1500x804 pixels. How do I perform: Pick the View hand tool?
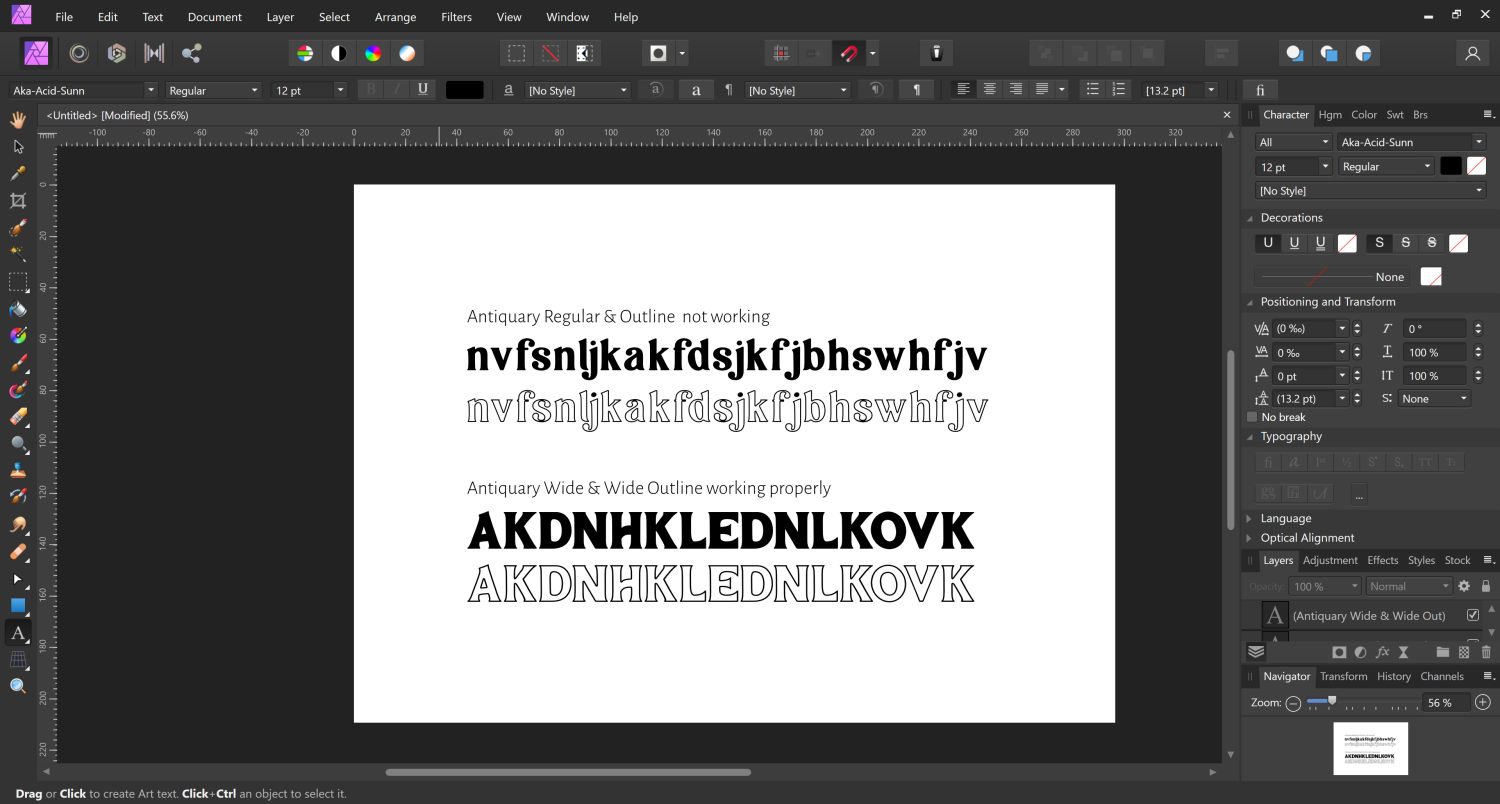click(x=18, y=120)
